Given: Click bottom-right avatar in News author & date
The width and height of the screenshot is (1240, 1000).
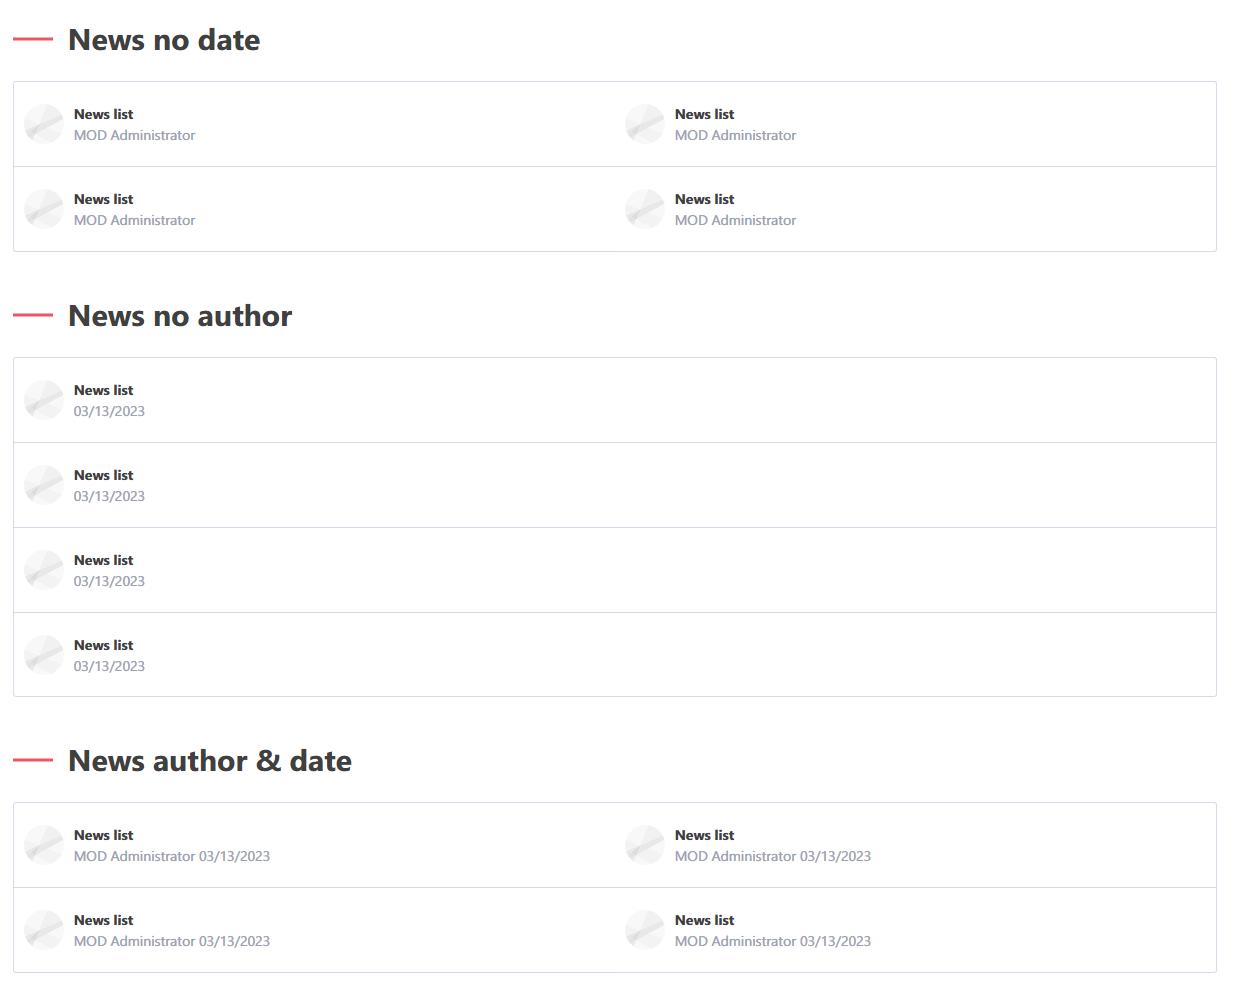Looking at the screenshot, I should coord(645,930).
